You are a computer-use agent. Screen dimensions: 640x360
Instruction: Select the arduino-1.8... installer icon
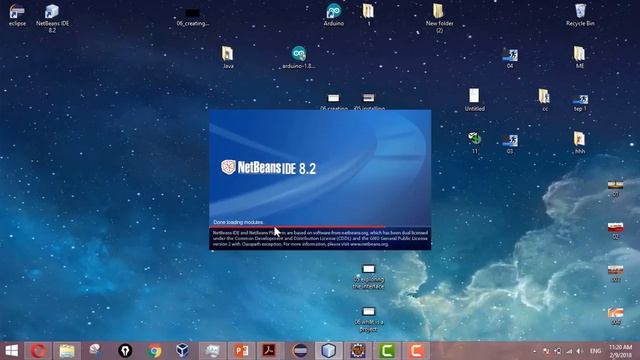click(x=299, y=57)
